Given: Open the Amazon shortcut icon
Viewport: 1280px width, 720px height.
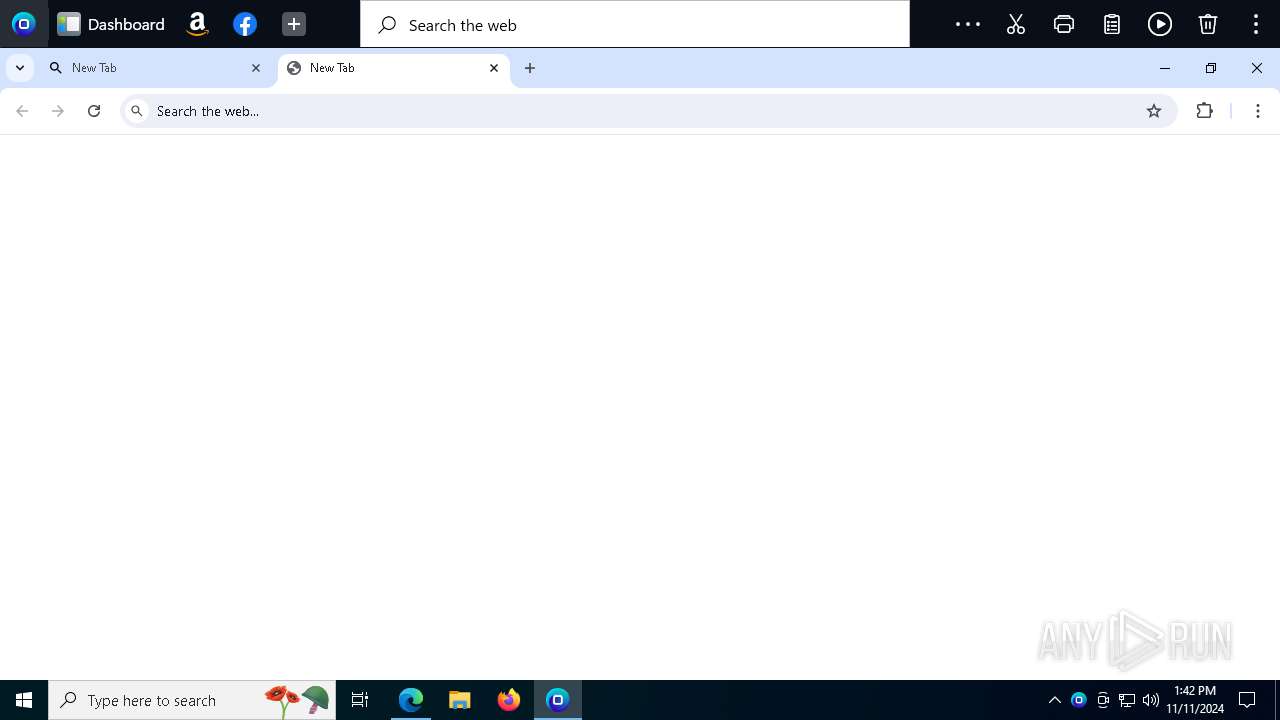Looking at the screenshot, I should coord(197,24).
